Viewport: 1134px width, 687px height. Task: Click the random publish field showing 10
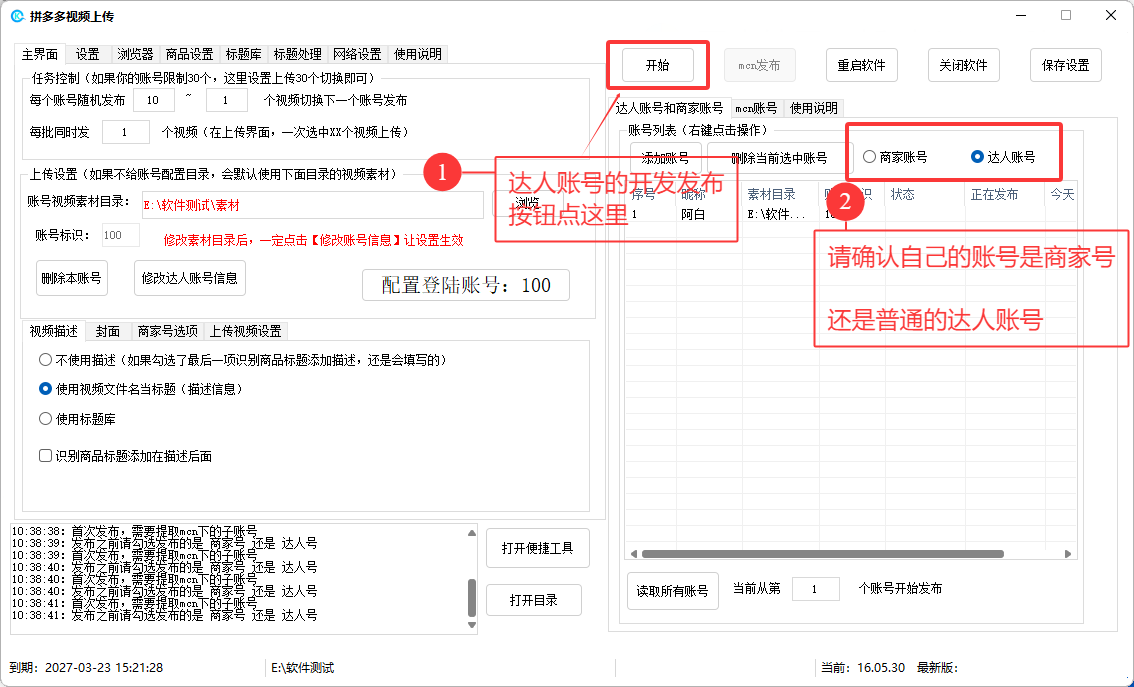[153, 100]
